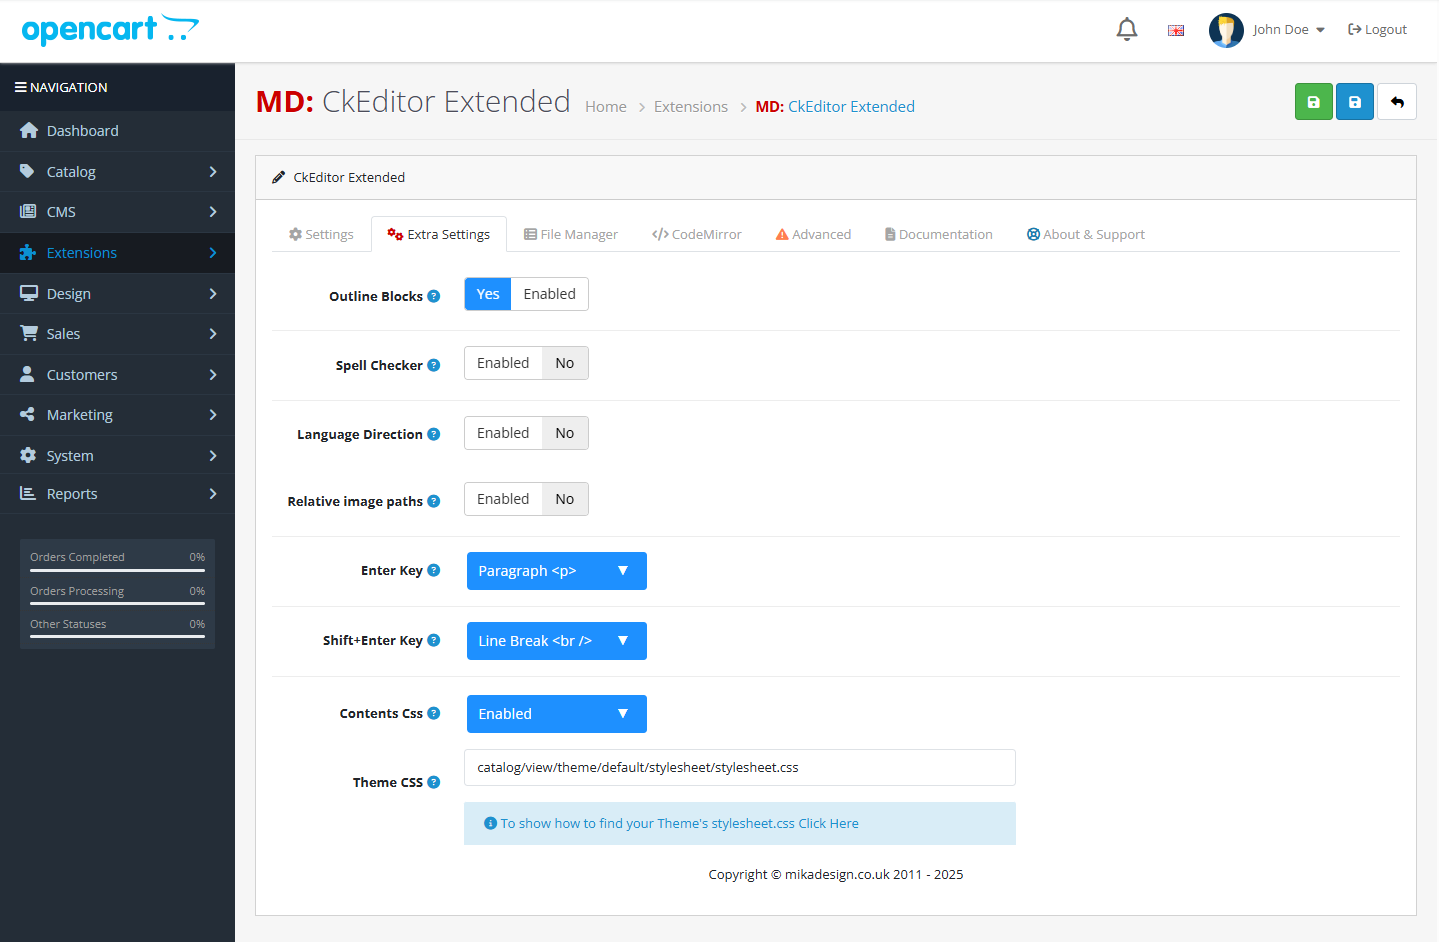The image size is (1439, 942).
Task: Click Enabled on Outline Blocks toggle
Action: tap(550, 294)
